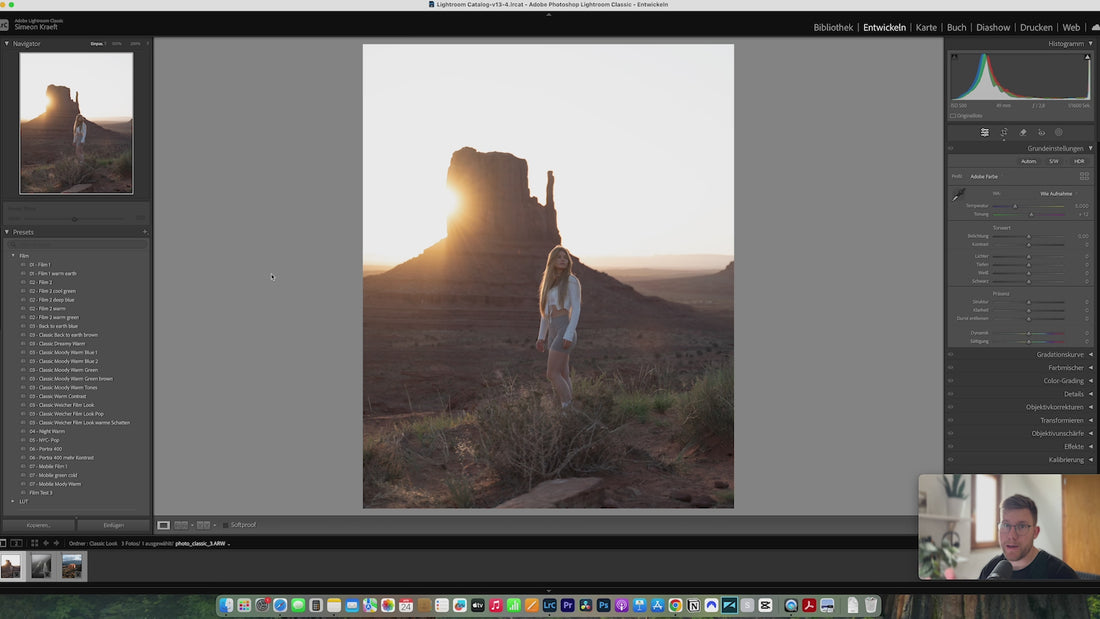The height and width of the screenshot is (619, 1100).
Task: Switch to grid view in filmstrip bar
Action: (34, 543)
